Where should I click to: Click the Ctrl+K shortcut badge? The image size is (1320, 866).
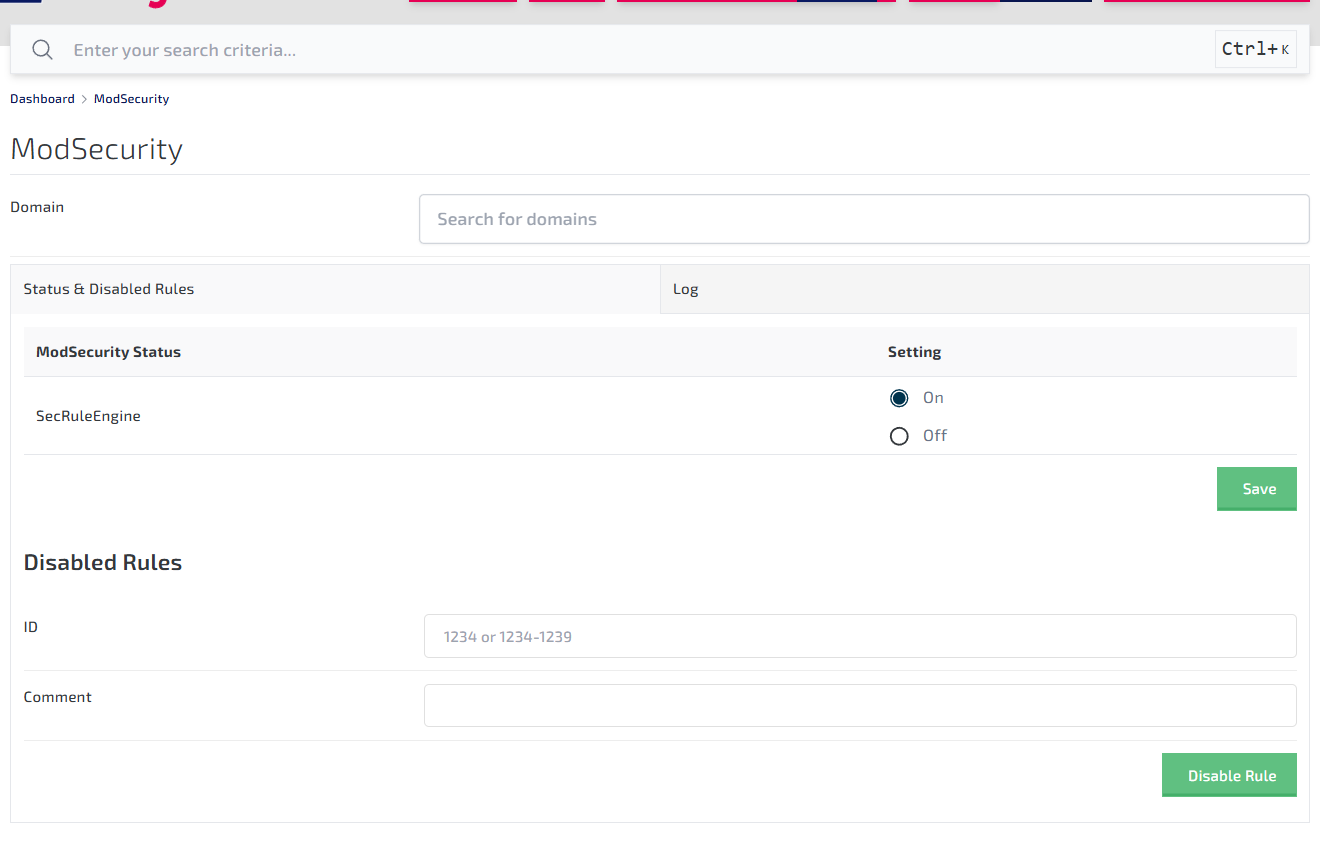tap(1256, 49)
